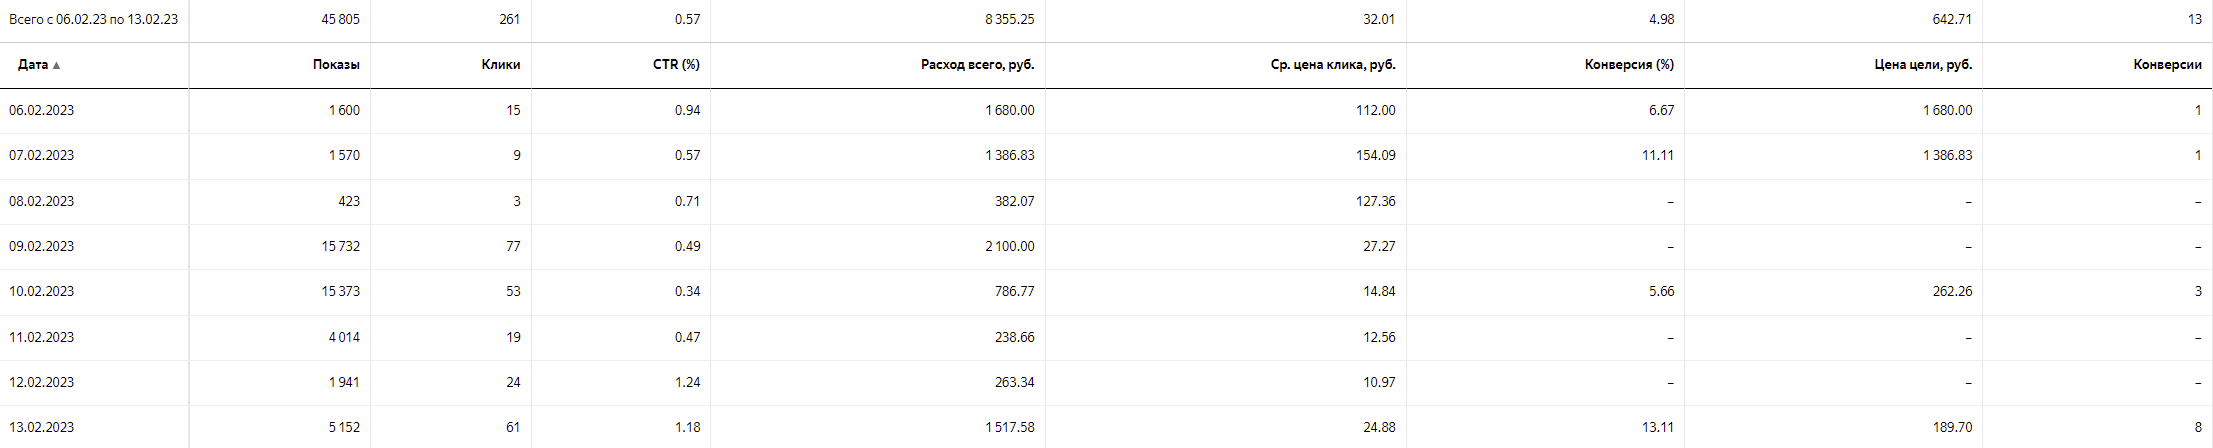Sort table by the Клики column header
The width and height of the screenshot is (2213, 448).
point(500,65)
